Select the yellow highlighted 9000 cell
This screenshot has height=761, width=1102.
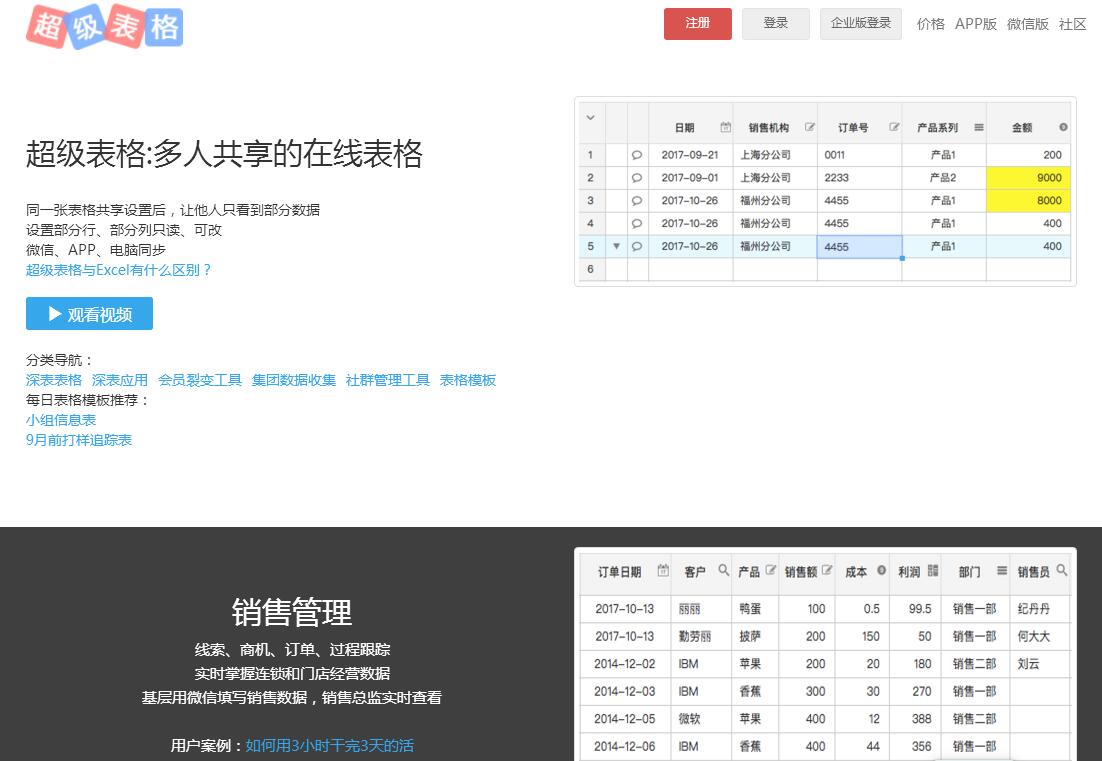[1028, 178]
